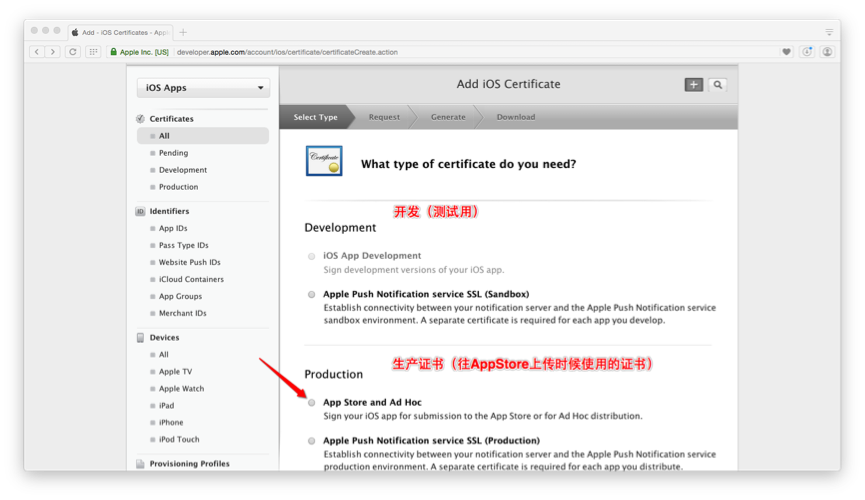Screen dimensions: 865x500
Task: Click the Identifiers sidebar heading
Action: 169,211
